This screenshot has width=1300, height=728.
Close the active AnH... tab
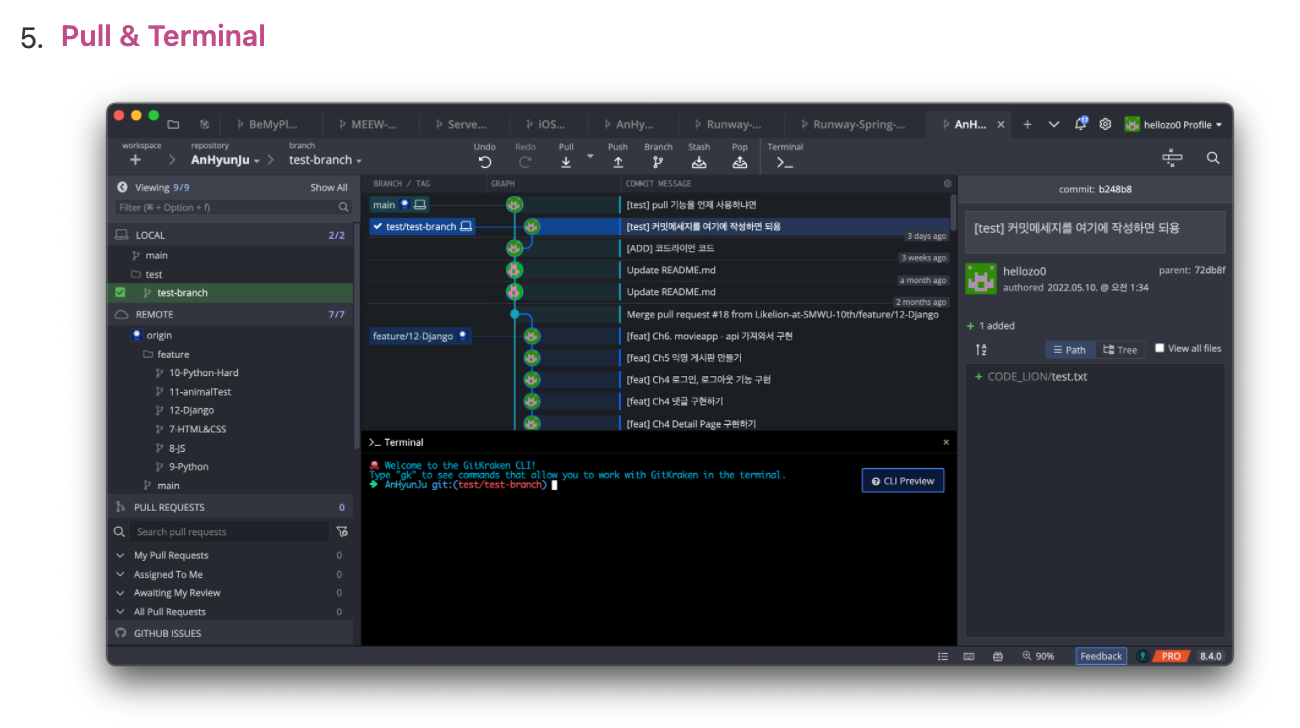pos(1002,125)
